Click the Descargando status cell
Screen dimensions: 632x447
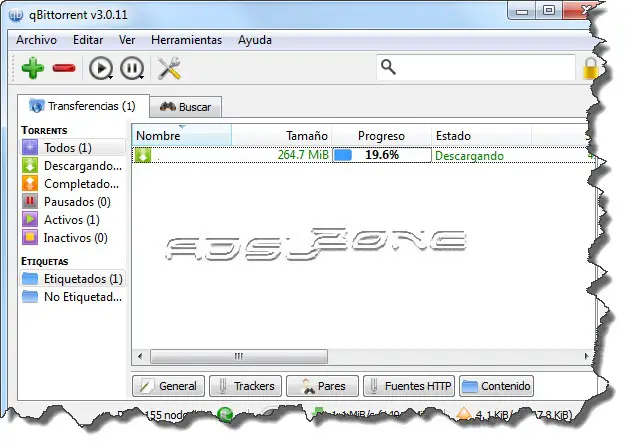click(x=470, y=156)
